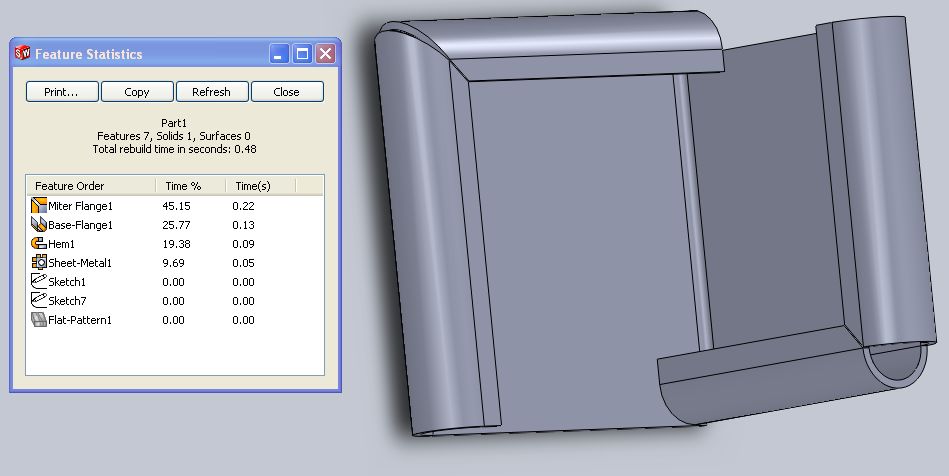Click the SolidWorks logo in the title bar

click(x=22, y=53)
